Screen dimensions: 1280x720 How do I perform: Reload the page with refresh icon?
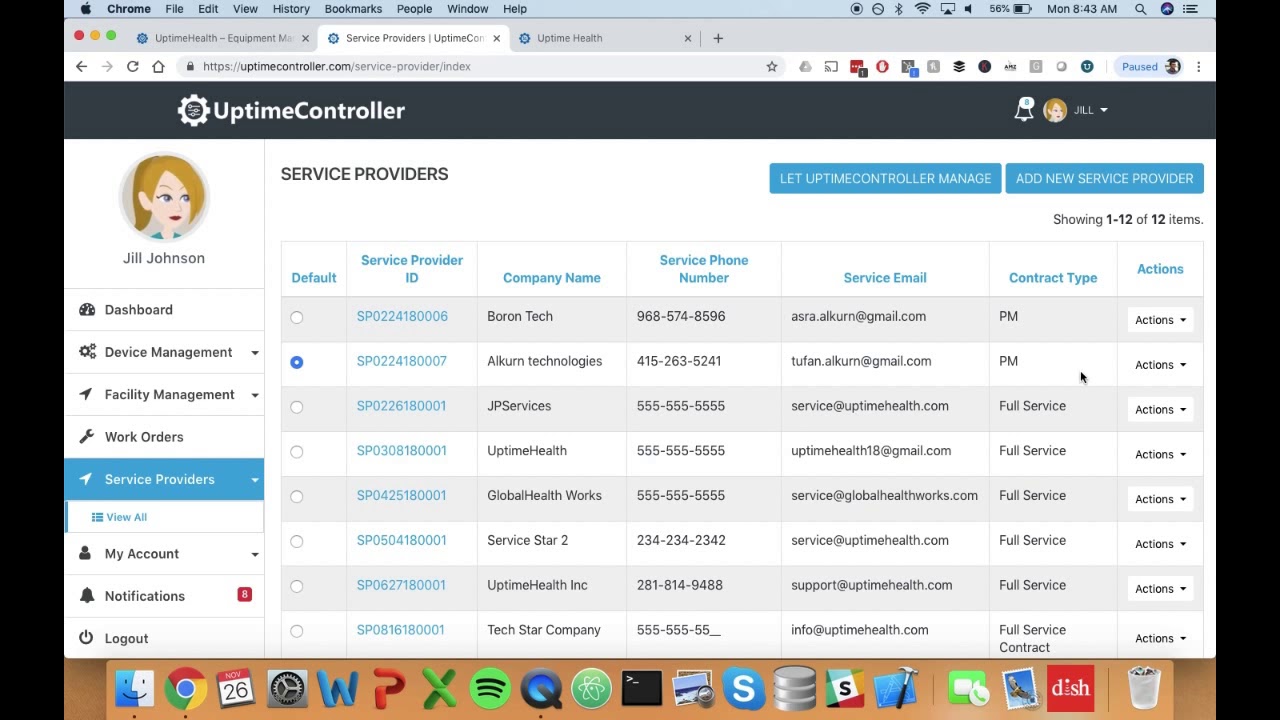pos(132,66)
